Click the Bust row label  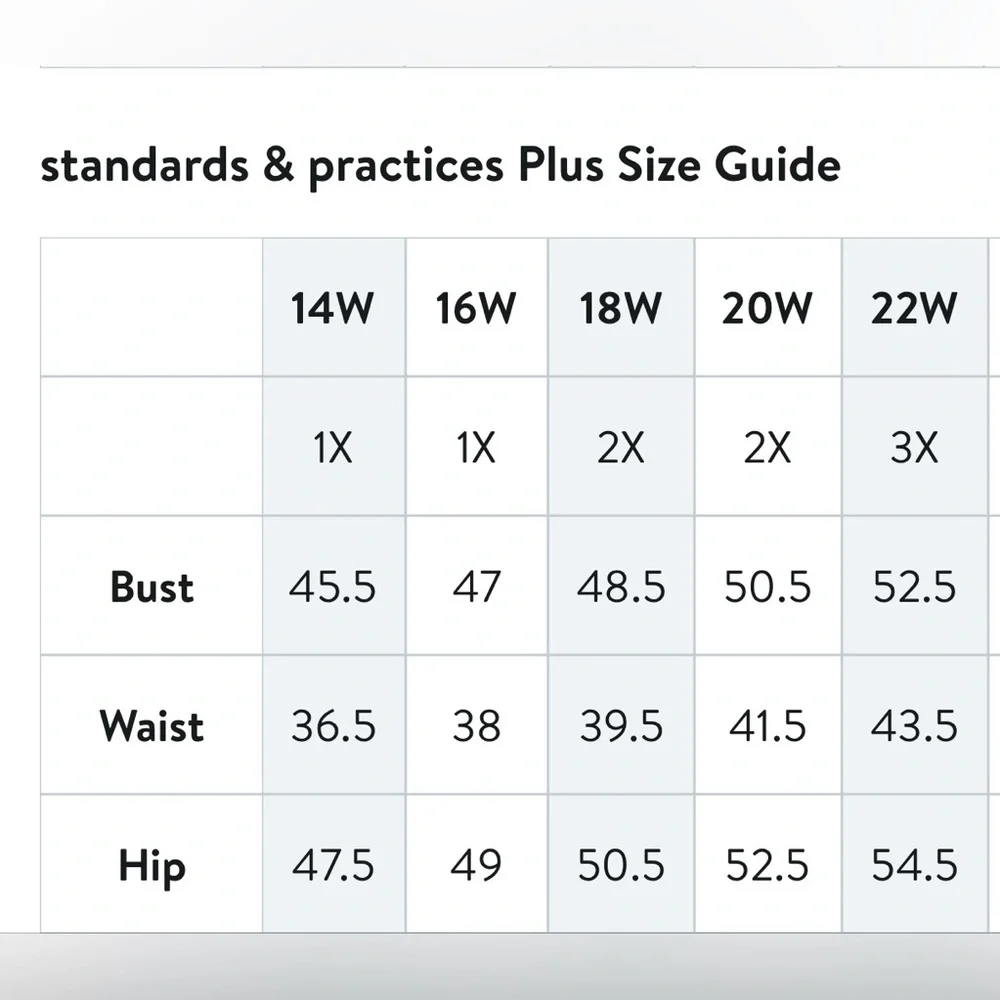(152, 587)
